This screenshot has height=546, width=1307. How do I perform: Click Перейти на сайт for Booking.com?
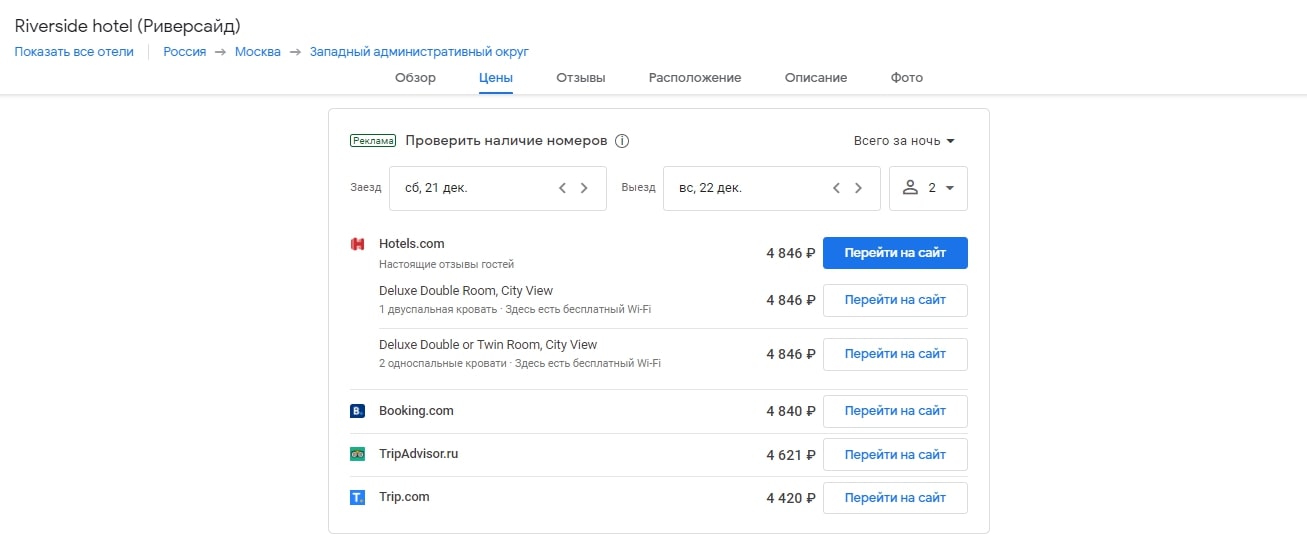pyautogui.click(x=895, y=411)
